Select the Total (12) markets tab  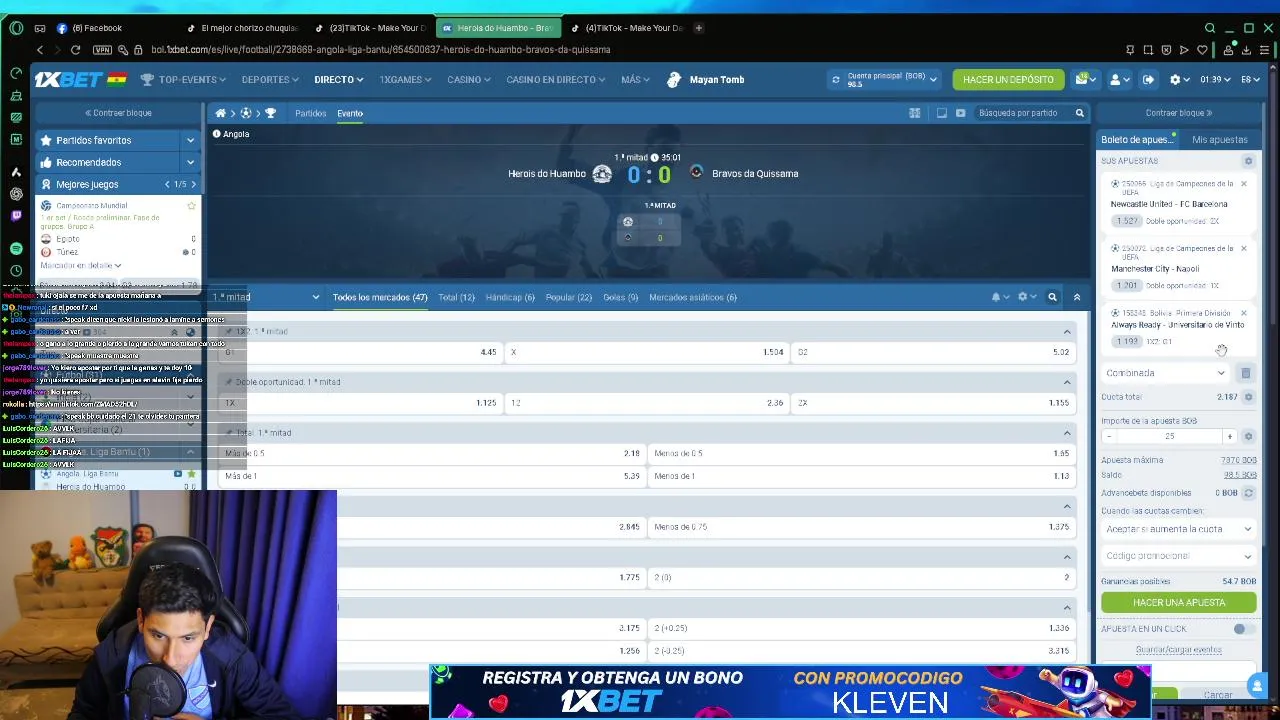point(456,297)
